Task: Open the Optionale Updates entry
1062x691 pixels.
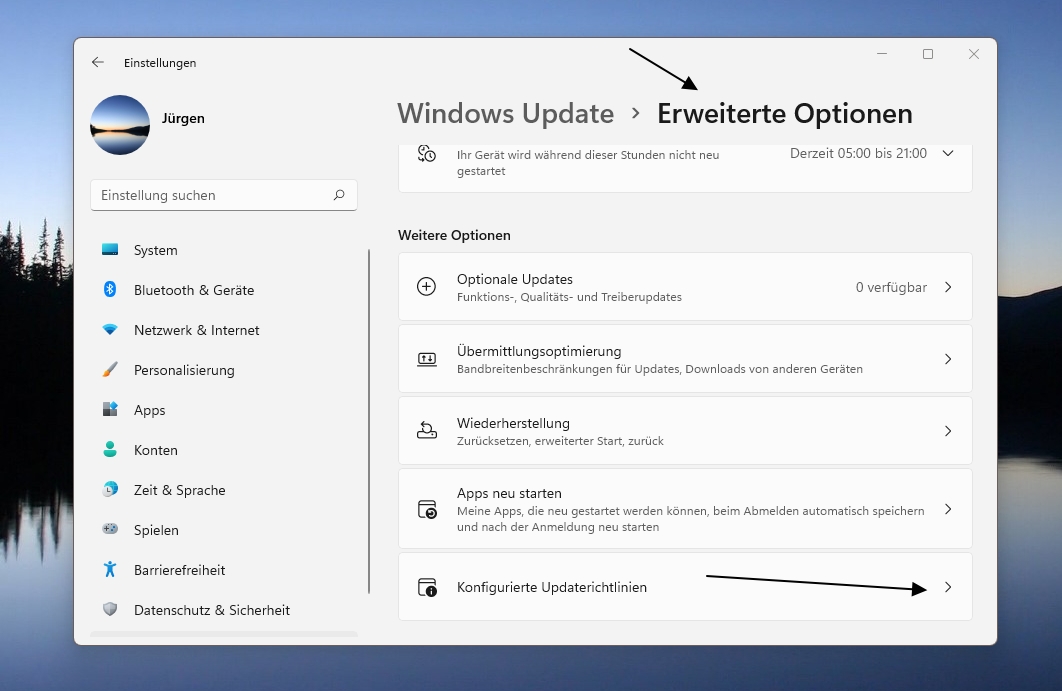Action: pyautogui.click(x=685, y=287)
